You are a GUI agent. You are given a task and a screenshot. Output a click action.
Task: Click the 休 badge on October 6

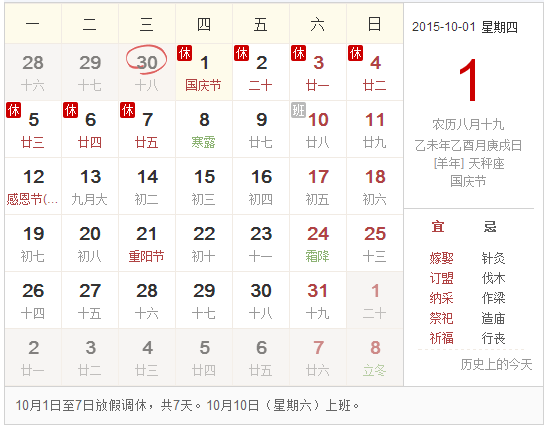pos(70,110)
